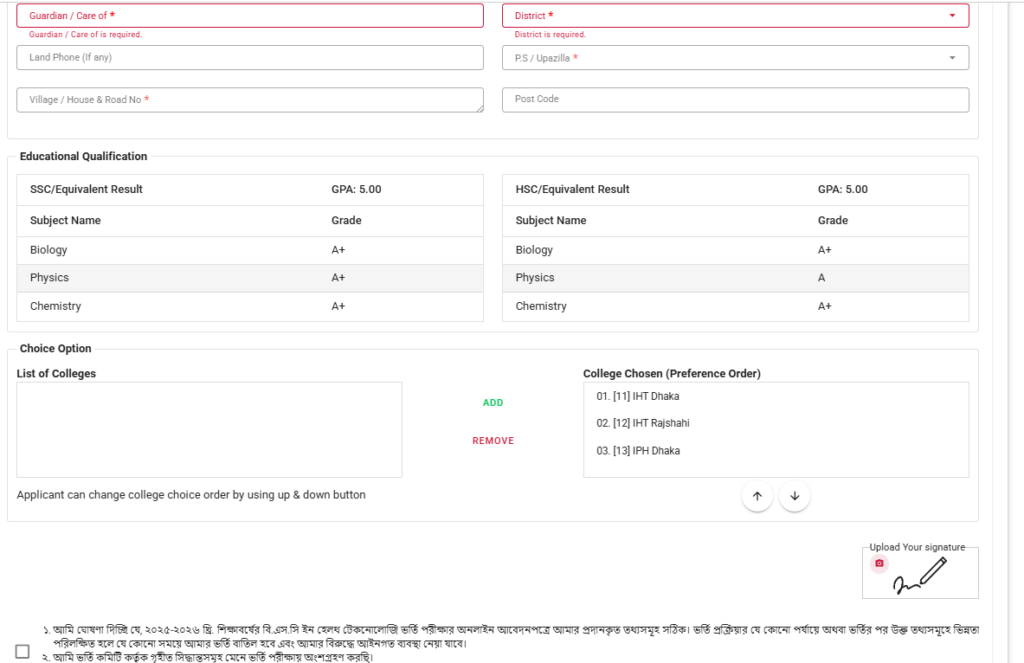Click the Land Phone input field
The height and width of the screenshot is (663, 1024).
point(250,58)
